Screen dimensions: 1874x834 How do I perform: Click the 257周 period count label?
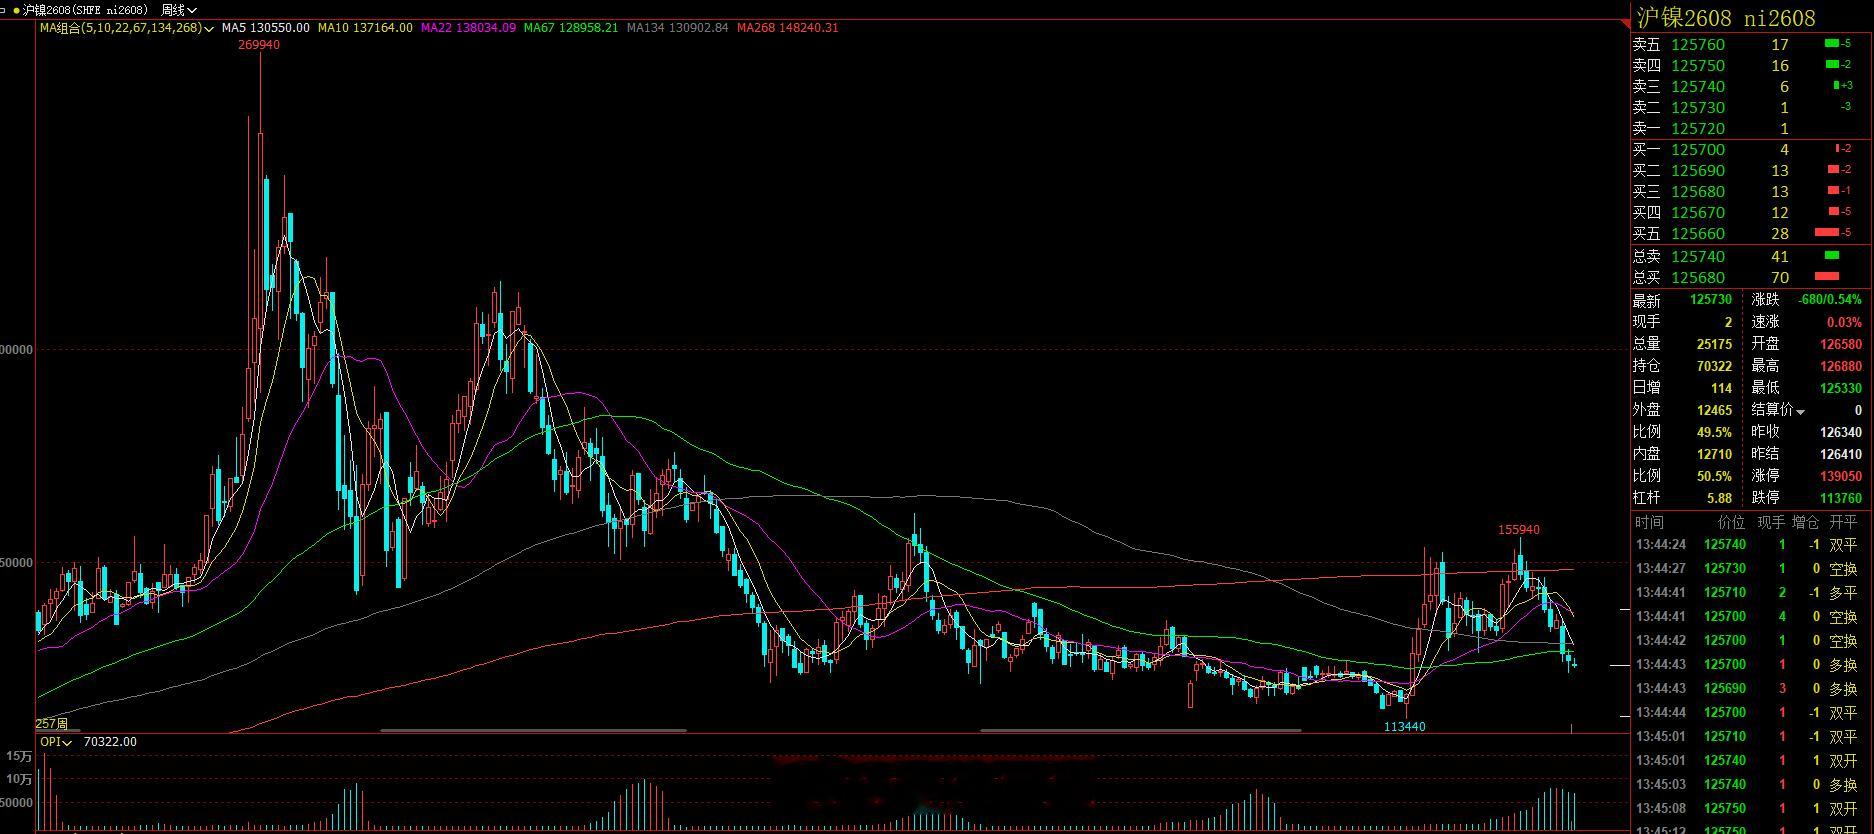pyautogui.click(x=52, y=724)
